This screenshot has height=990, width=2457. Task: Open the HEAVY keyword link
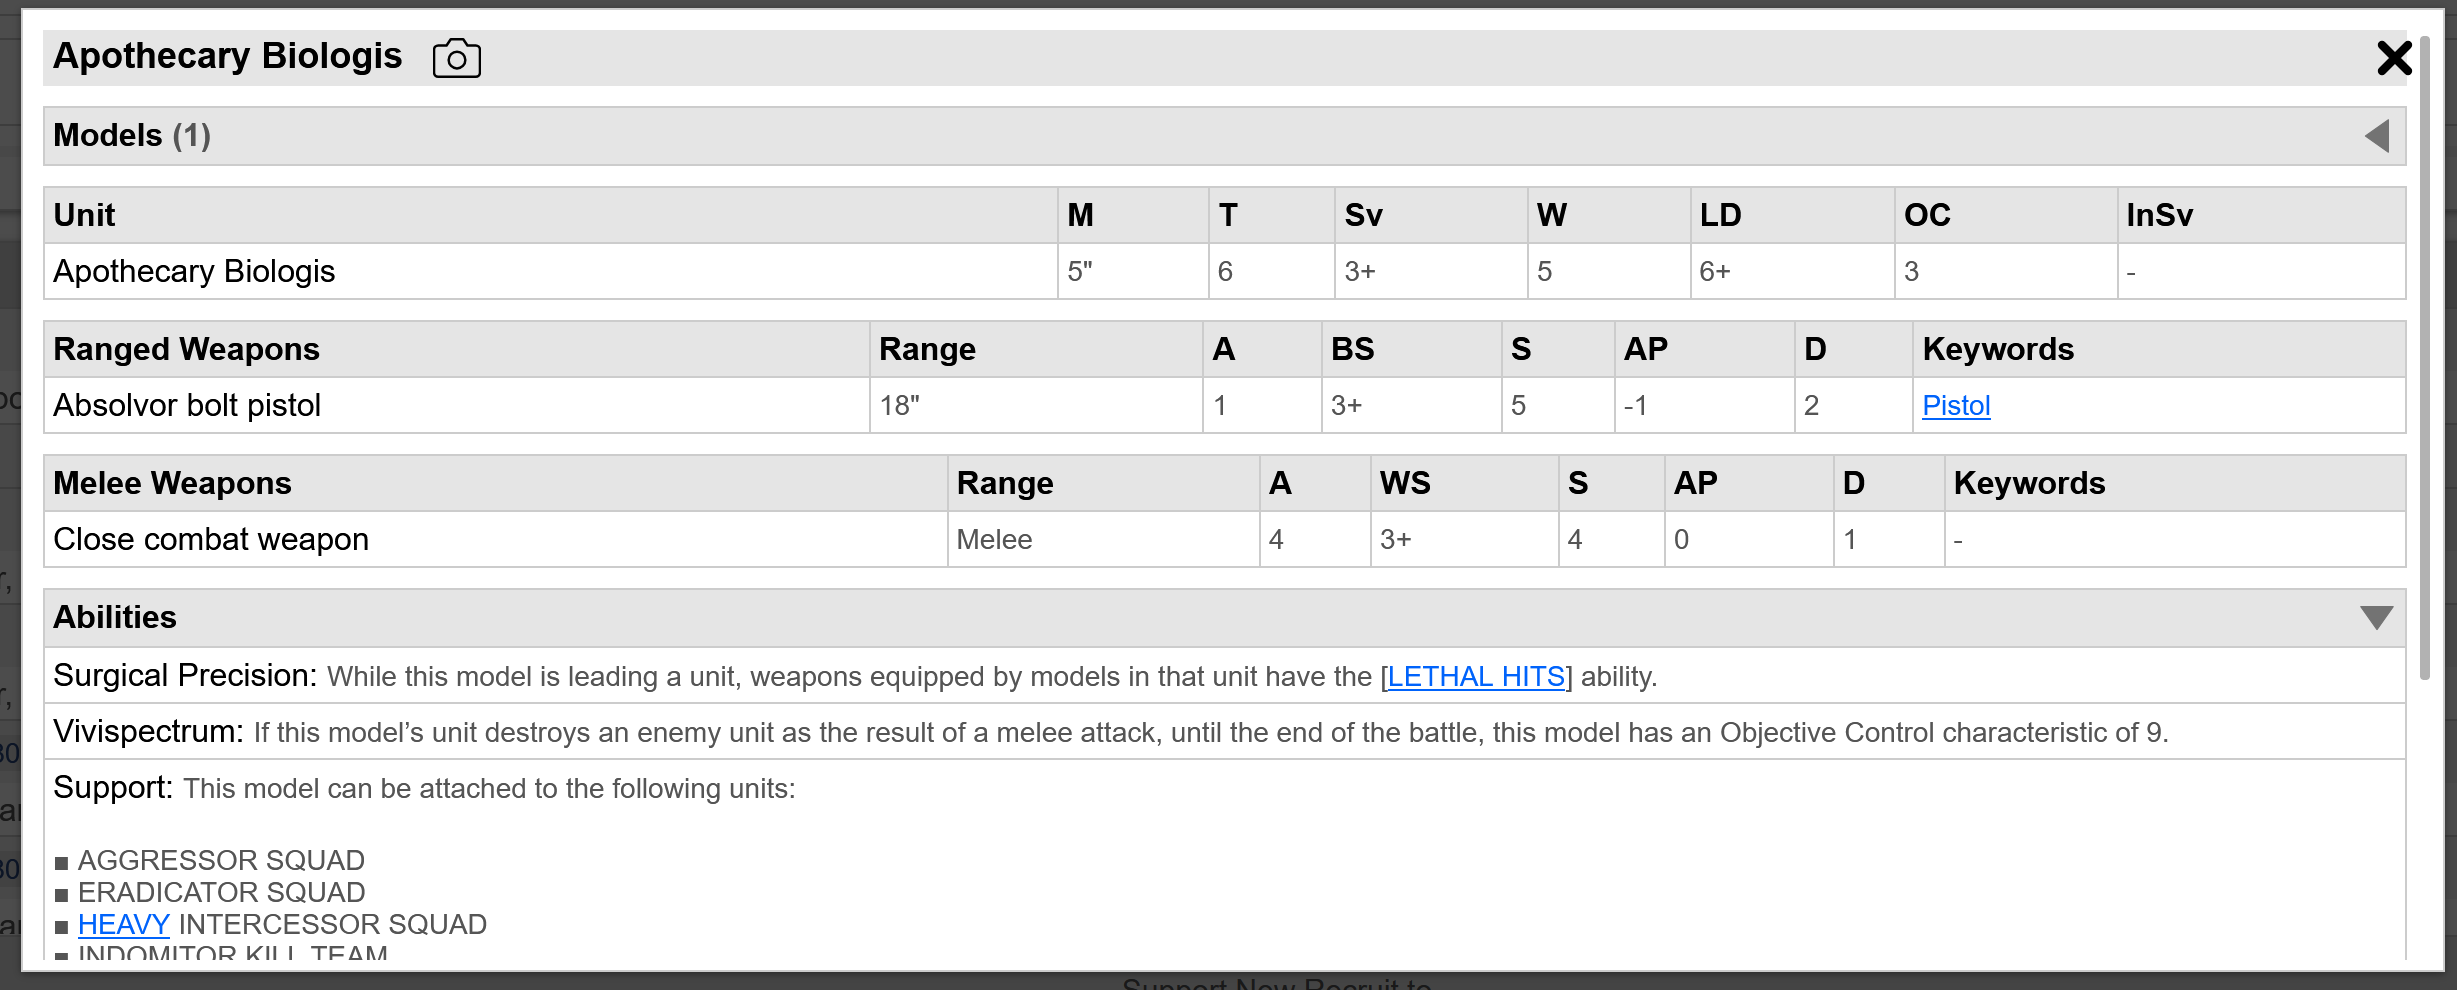[124, 924]
